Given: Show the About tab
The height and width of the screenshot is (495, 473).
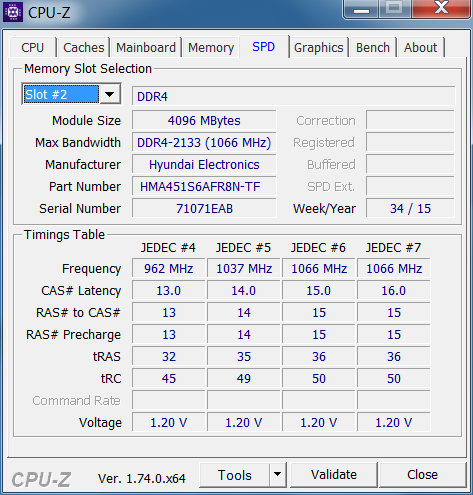Looking at the screenshot, I should tap(420, 47).
